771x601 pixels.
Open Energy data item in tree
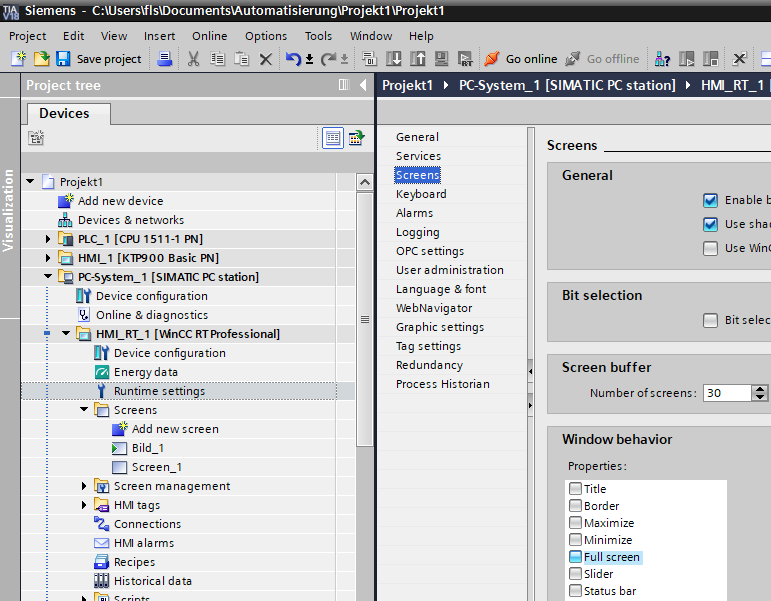tap(145, 372)
